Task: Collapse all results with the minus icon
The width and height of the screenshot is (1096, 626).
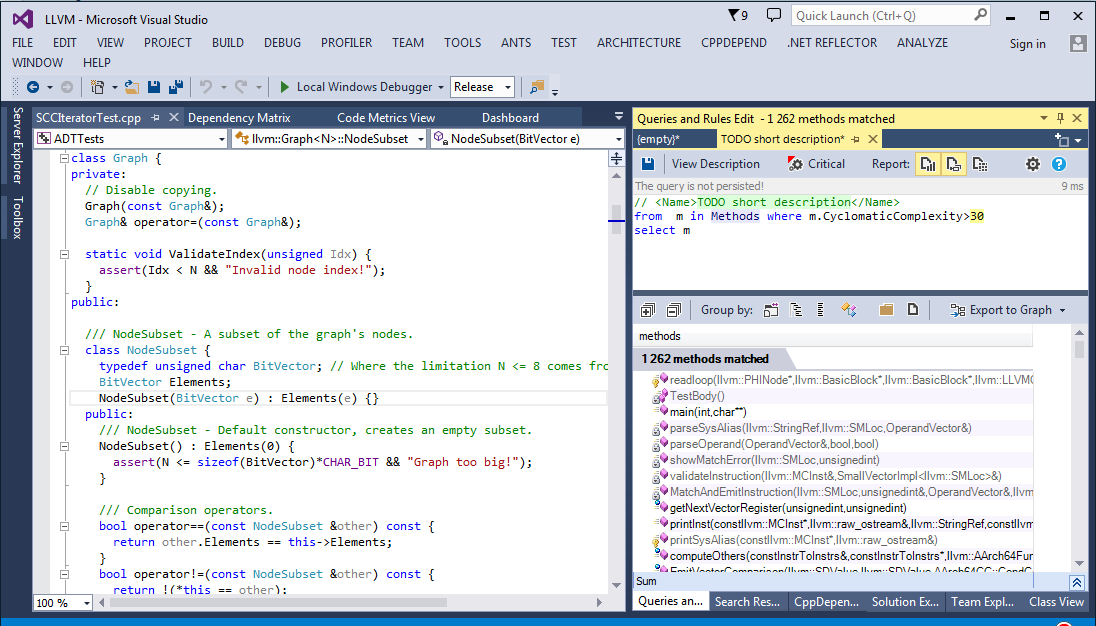Action: [674, 310]
